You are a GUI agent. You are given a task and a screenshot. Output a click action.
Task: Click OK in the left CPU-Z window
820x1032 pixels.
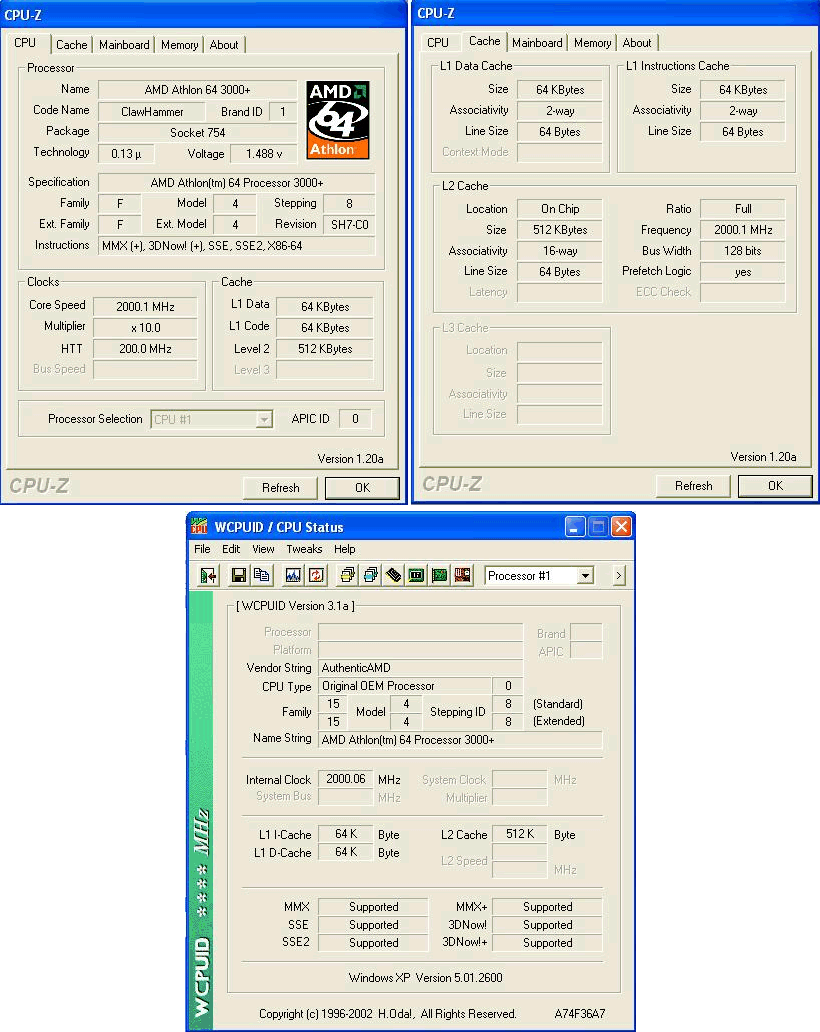pos(362,488)
